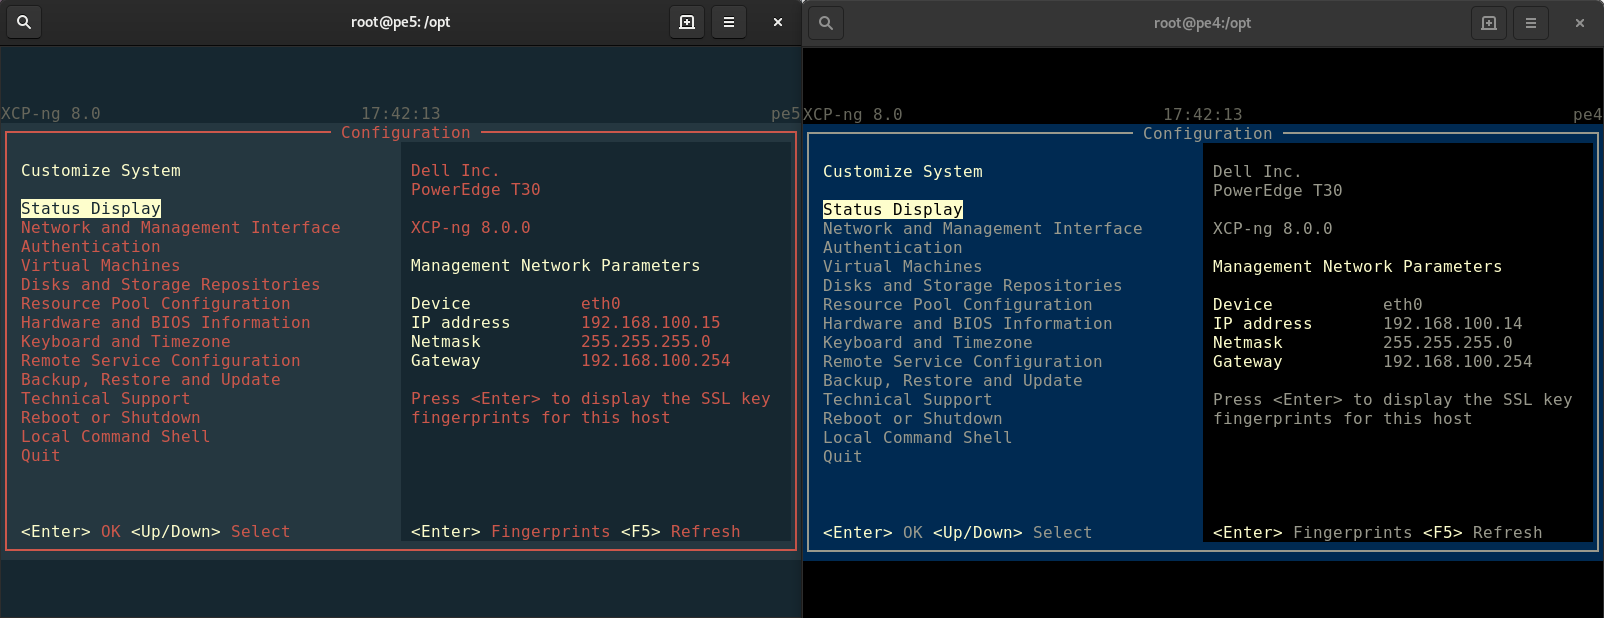Select Quit in the pe4 menu

coord(843,456)
